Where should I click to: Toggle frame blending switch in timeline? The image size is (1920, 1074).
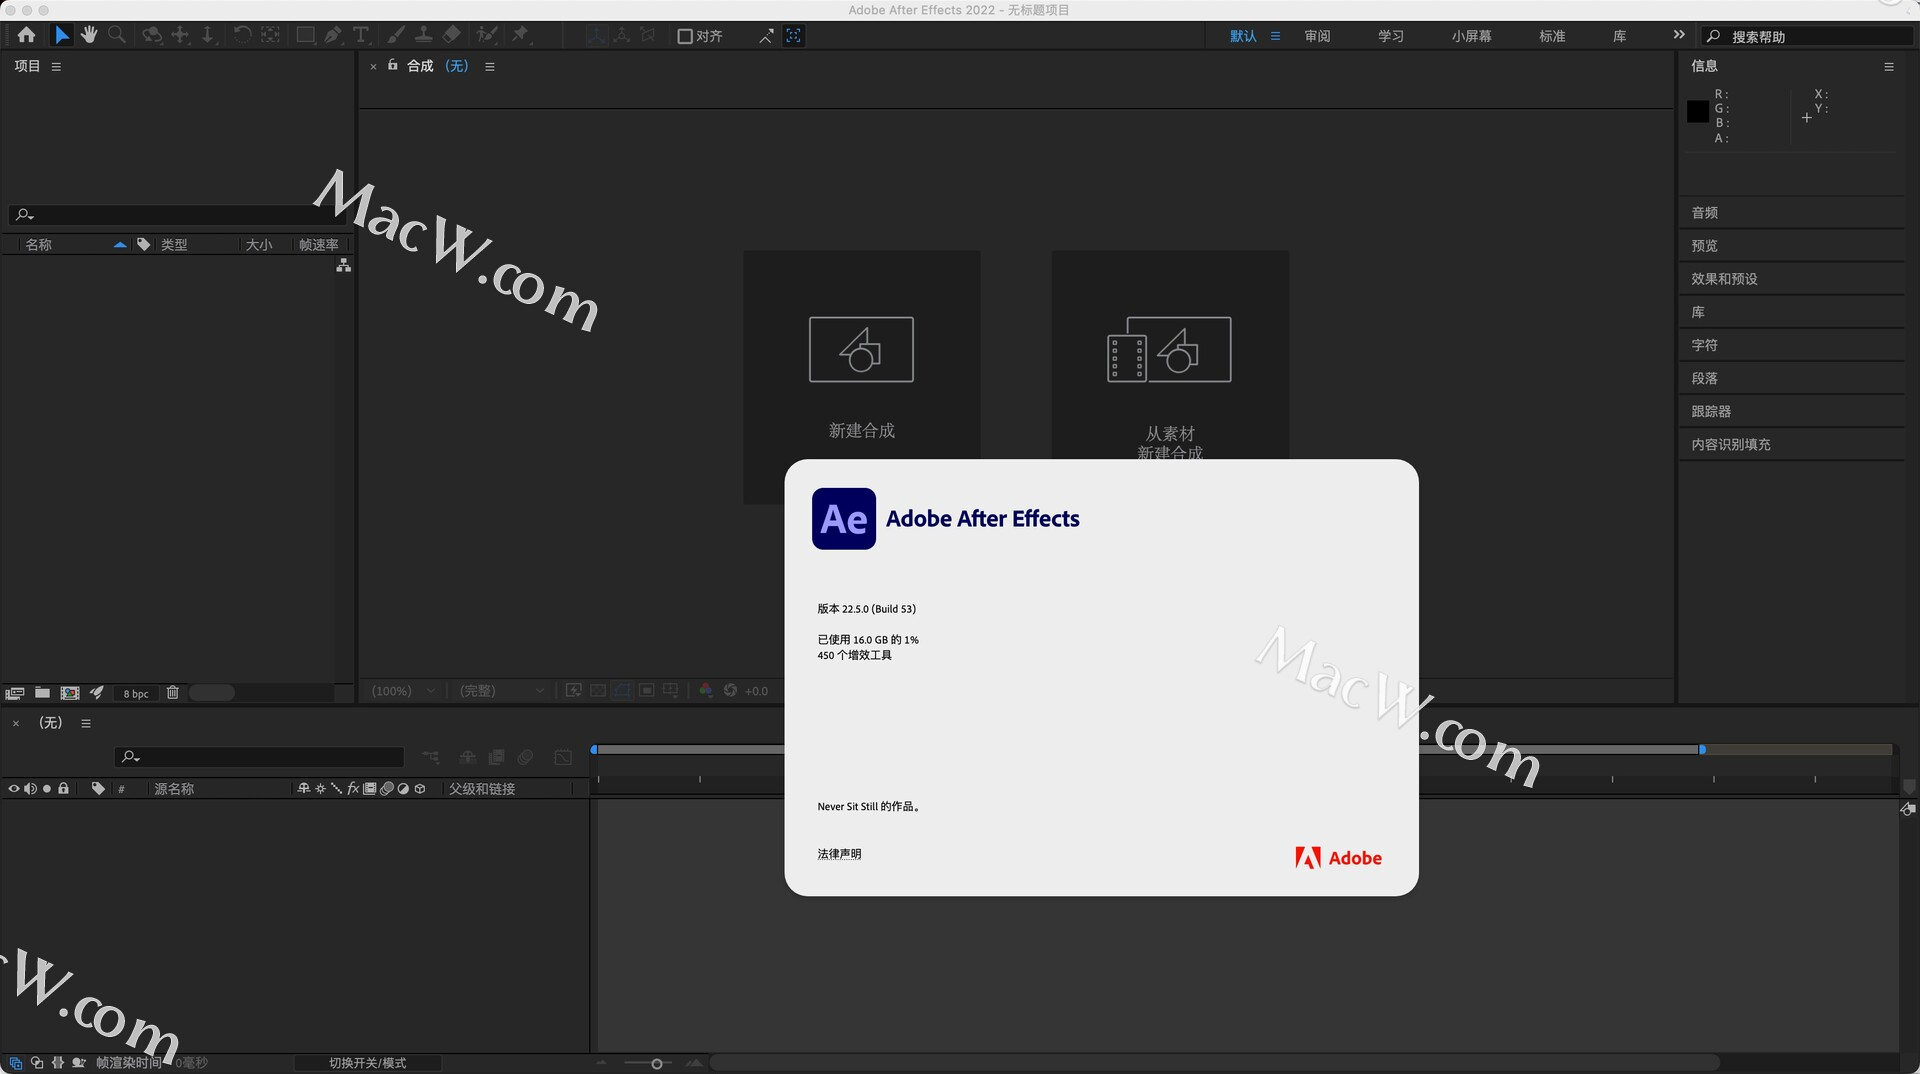496,757
